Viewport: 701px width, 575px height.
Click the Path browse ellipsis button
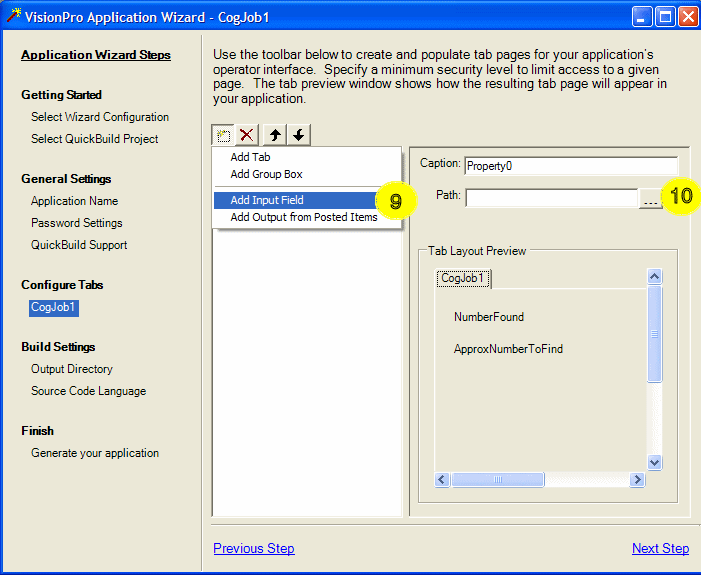click(651, 198)
